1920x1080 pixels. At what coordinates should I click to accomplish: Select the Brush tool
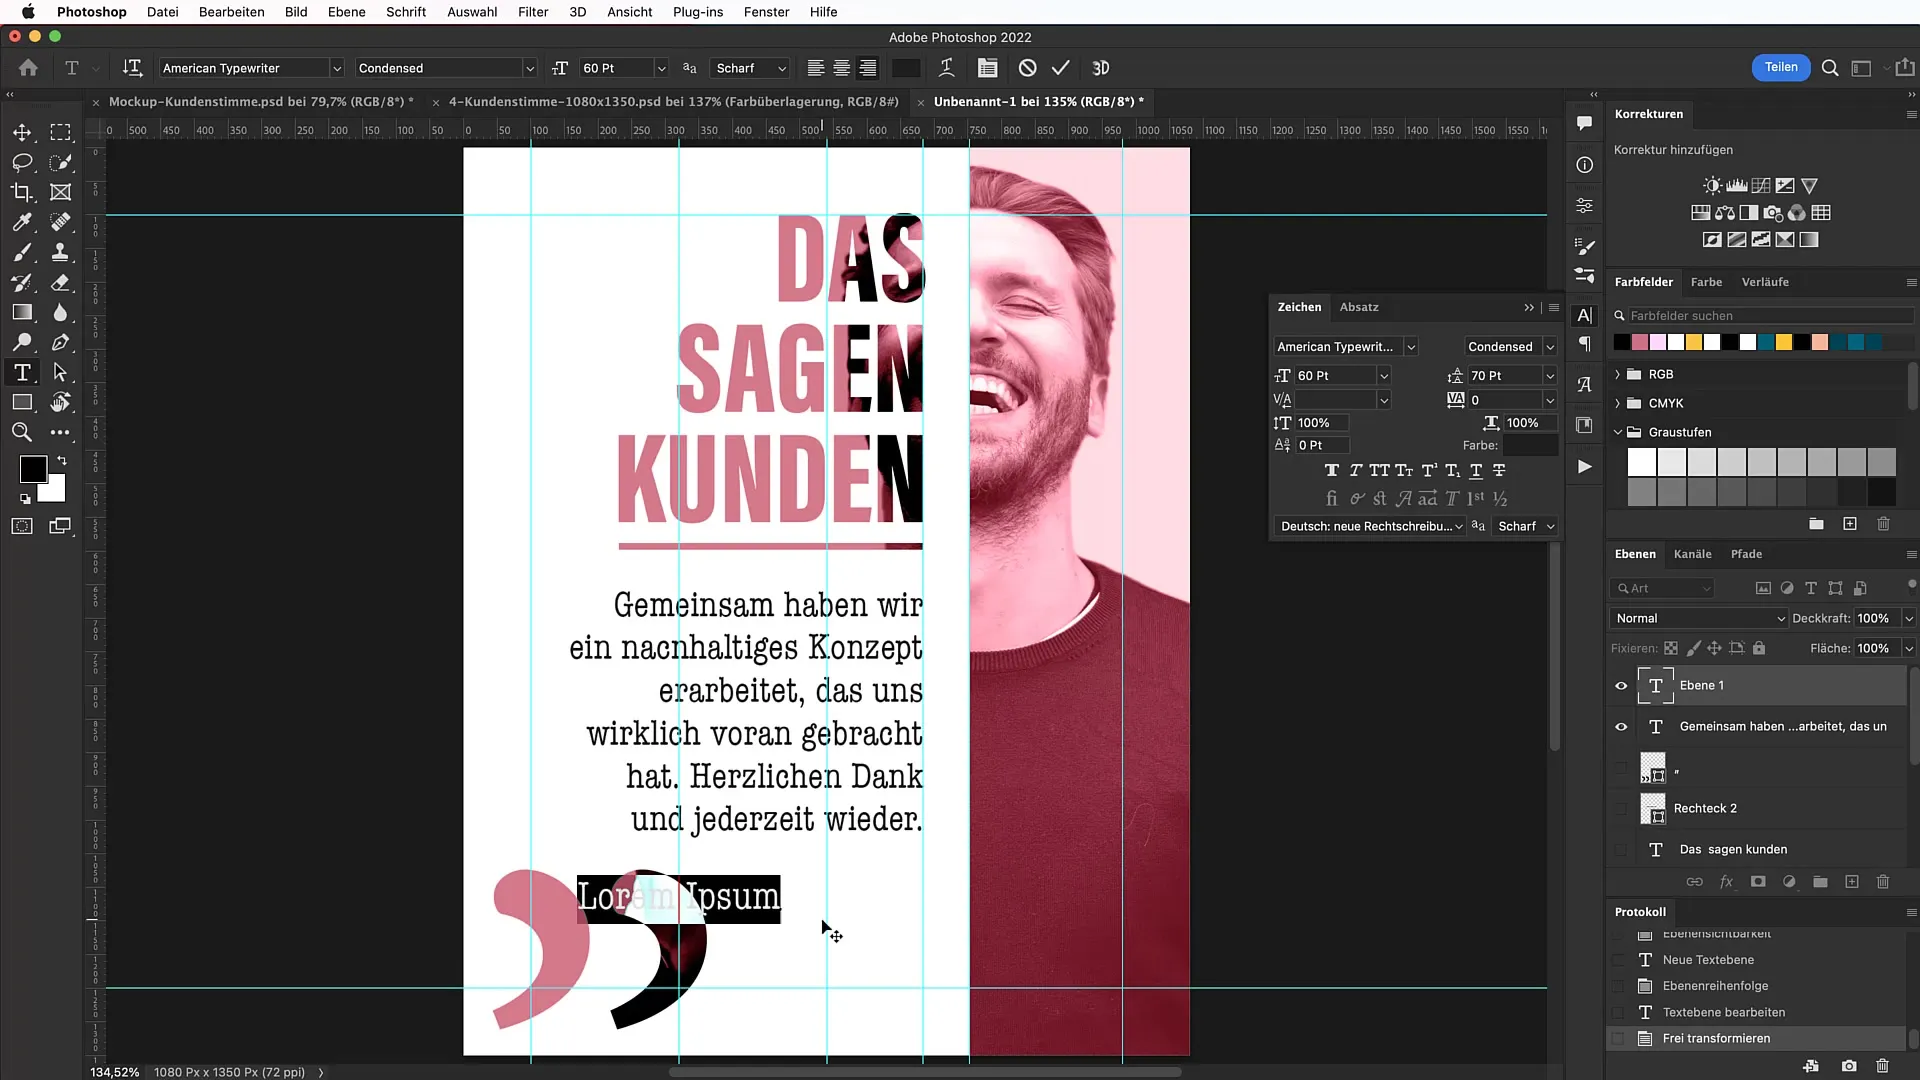click(x=22, y=252)
